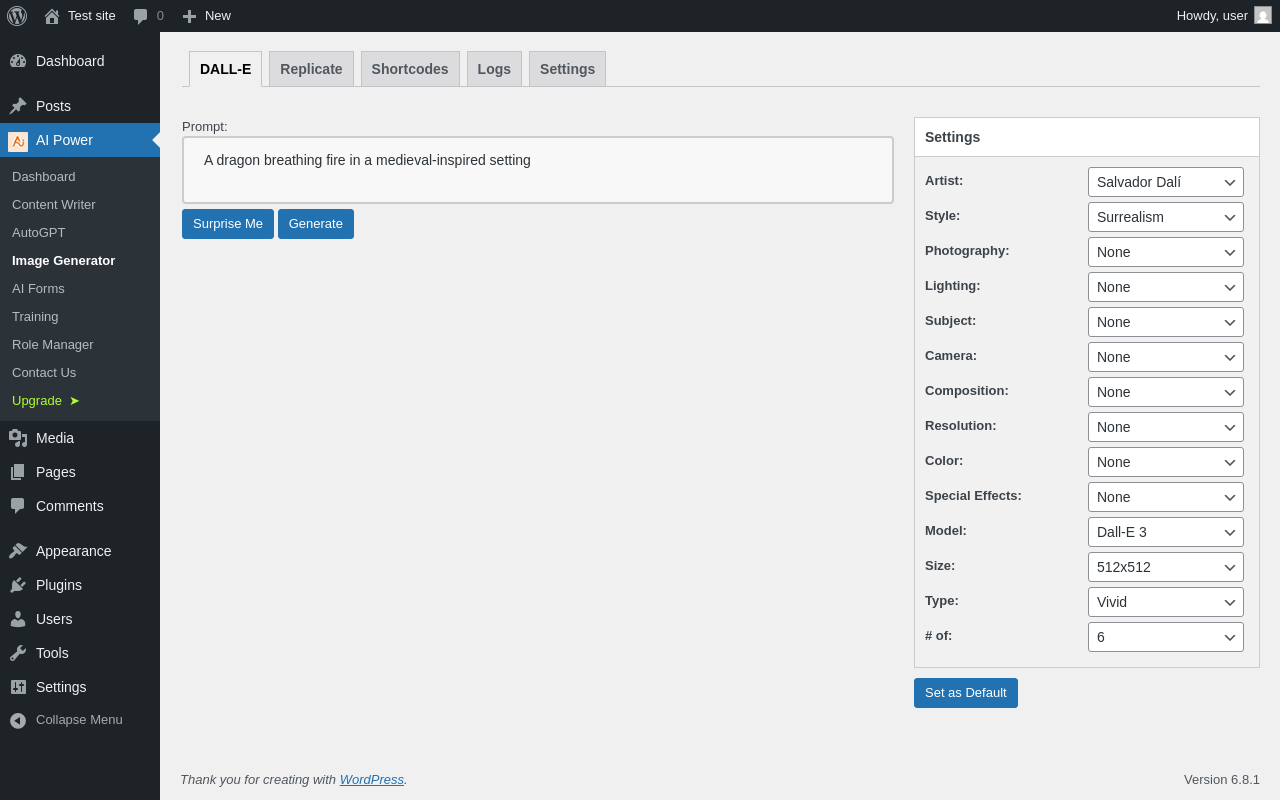Open Training submenu item
Image resolution: width=1280 pixels, height=800 pixels.
point(80,317)
